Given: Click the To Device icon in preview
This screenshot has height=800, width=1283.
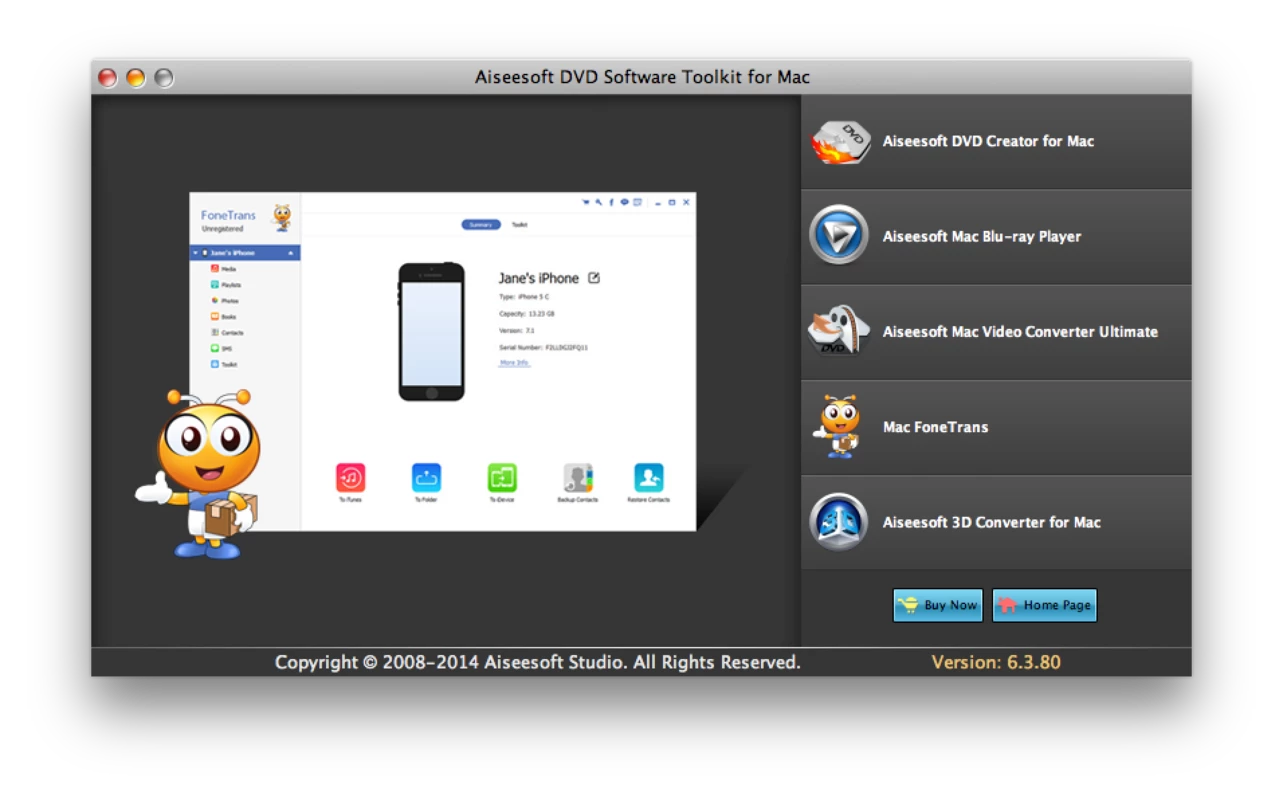Looking at the screenshot, I should 502,479.
